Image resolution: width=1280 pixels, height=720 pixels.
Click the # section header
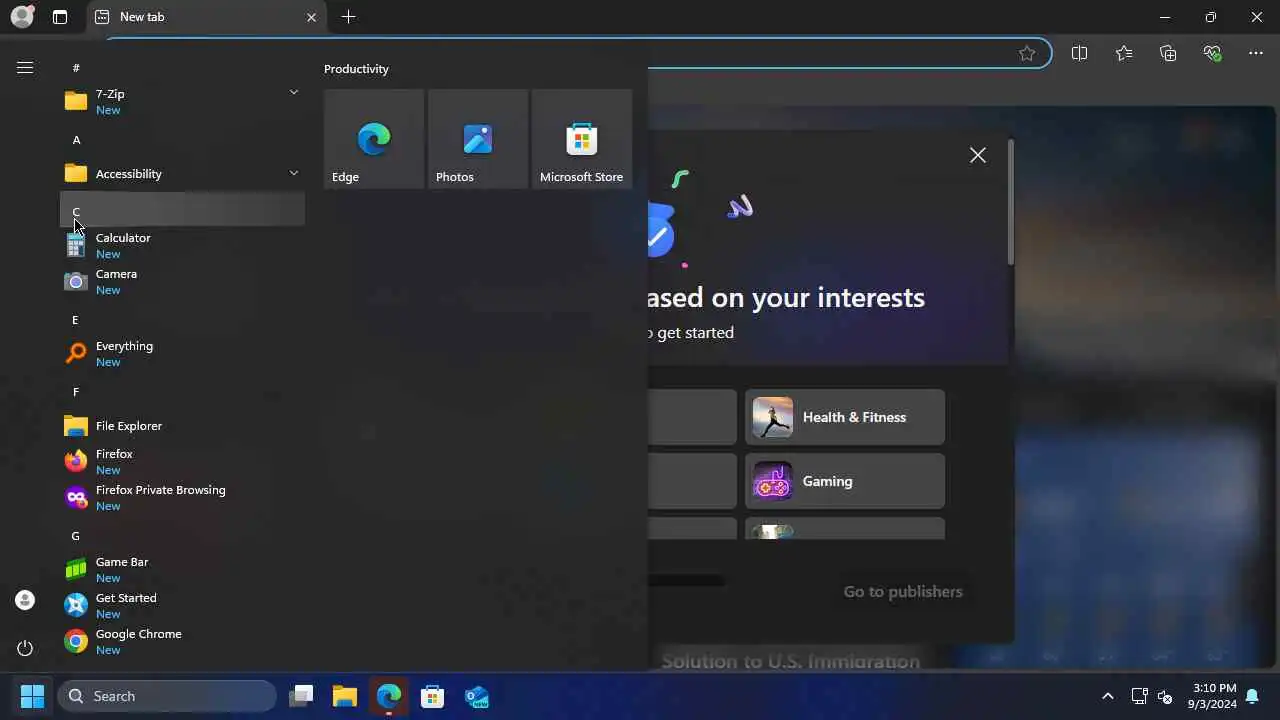[182, 67]
